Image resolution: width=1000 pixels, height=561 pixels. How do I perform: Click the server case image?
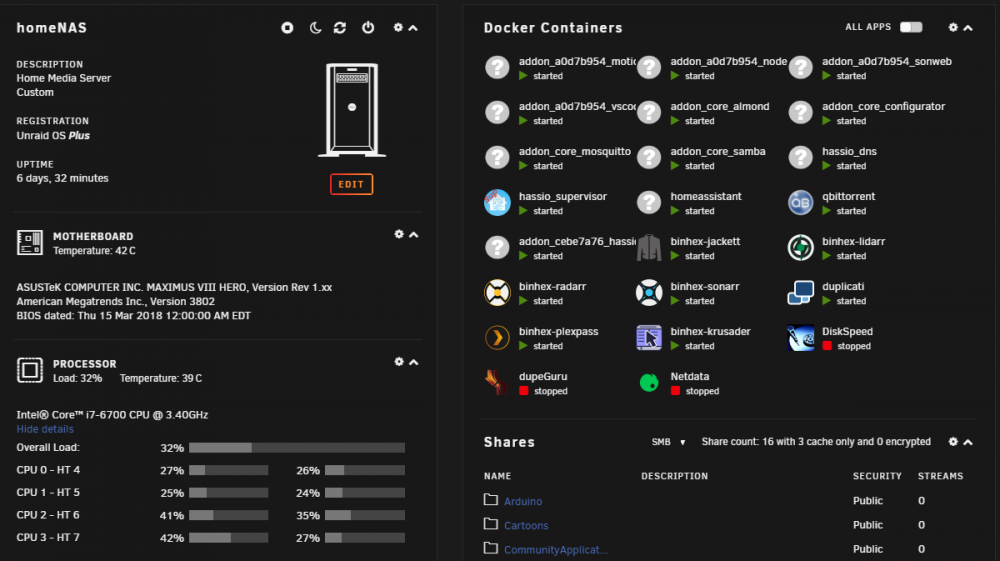click(x=352, y=110)
